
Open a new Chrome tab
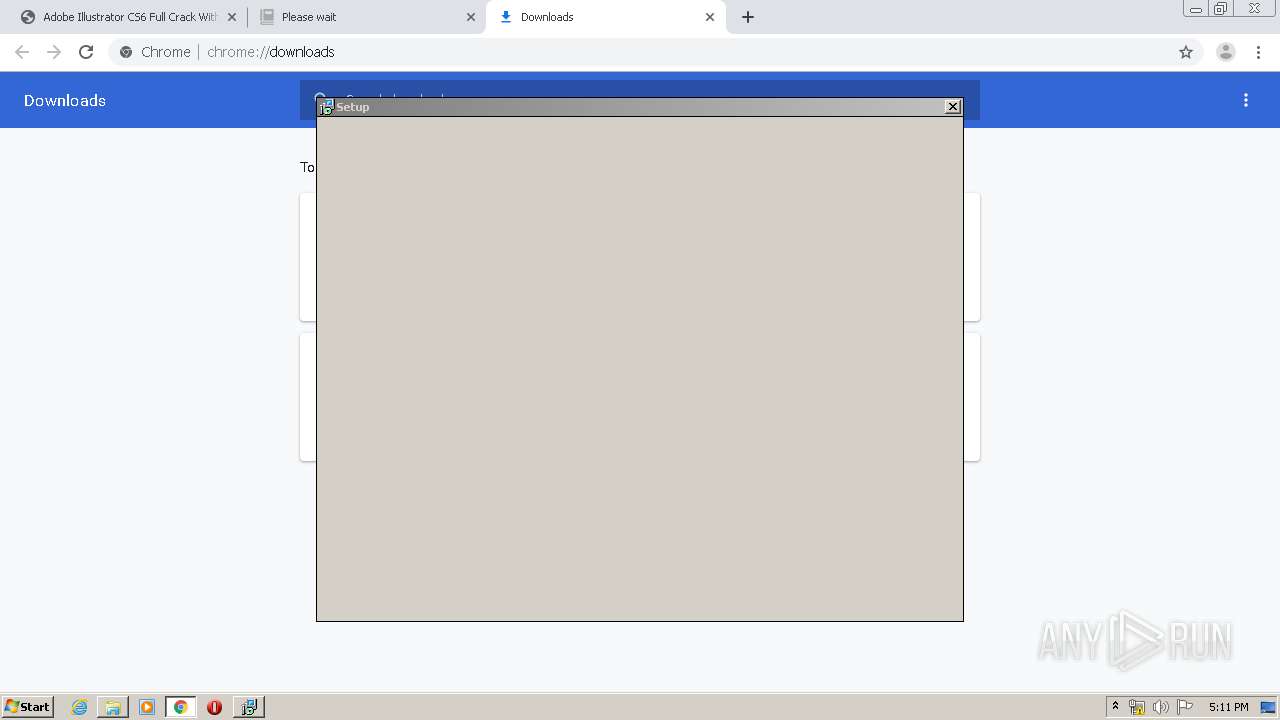(748, 17)
